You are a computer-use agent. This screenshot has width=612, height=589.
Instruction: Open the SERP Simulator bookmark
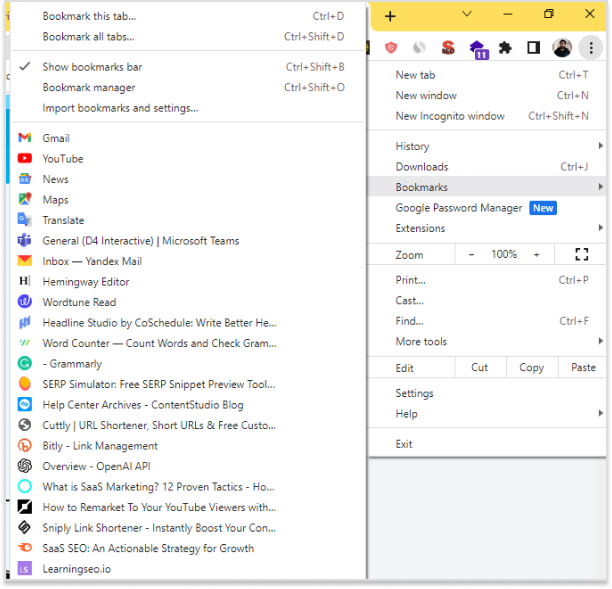pos(187,384)
